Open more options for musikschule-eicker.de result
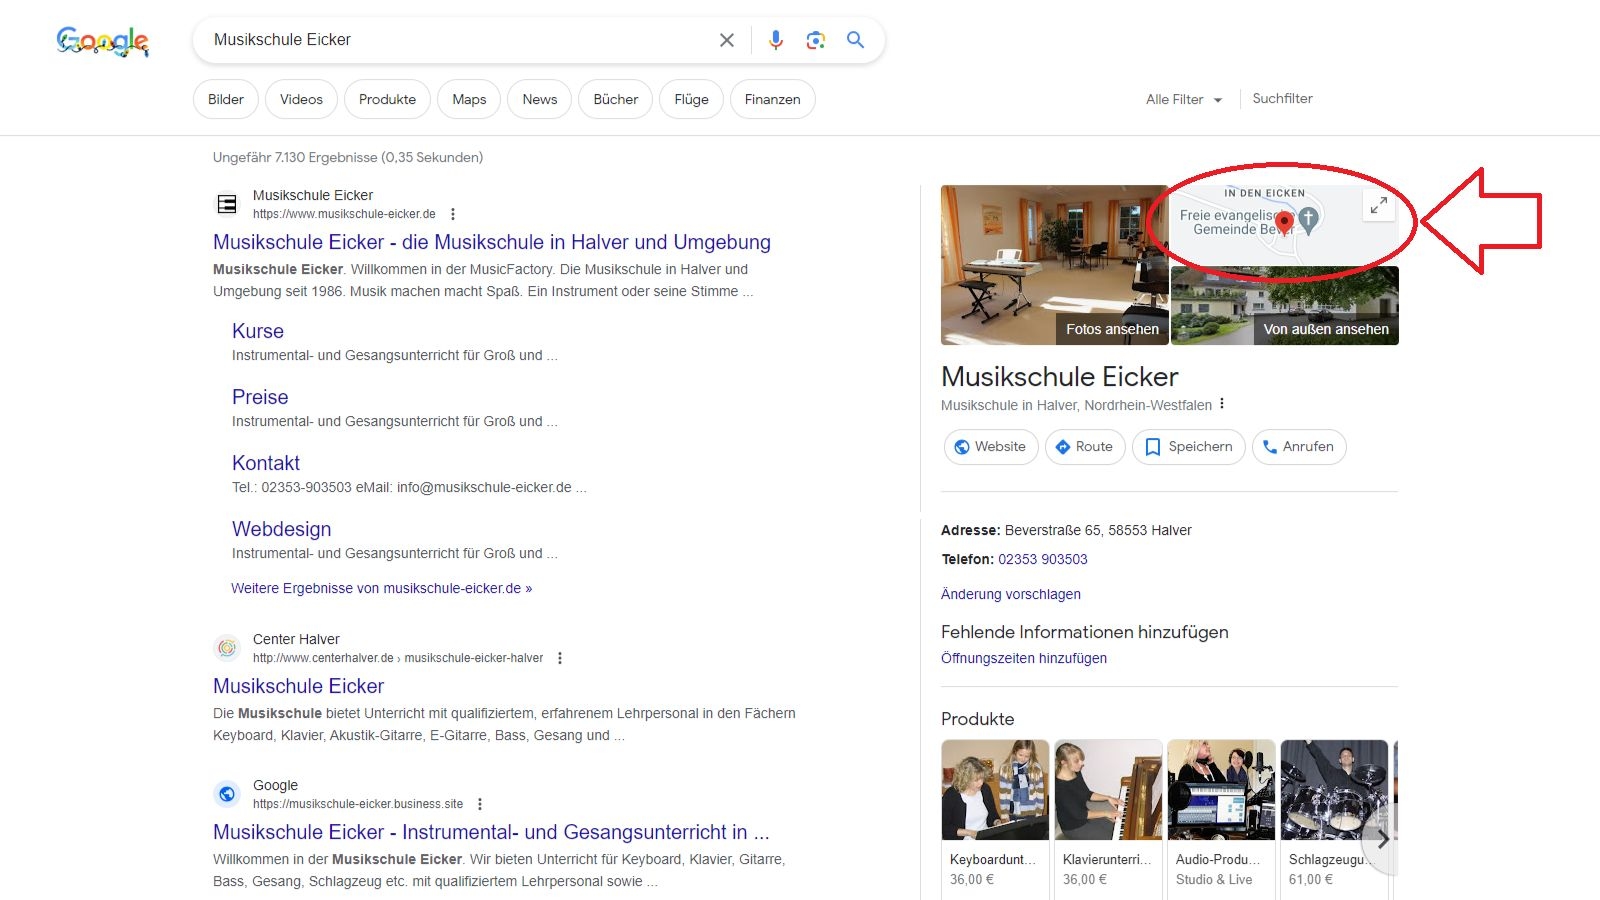 pos(453,214)
